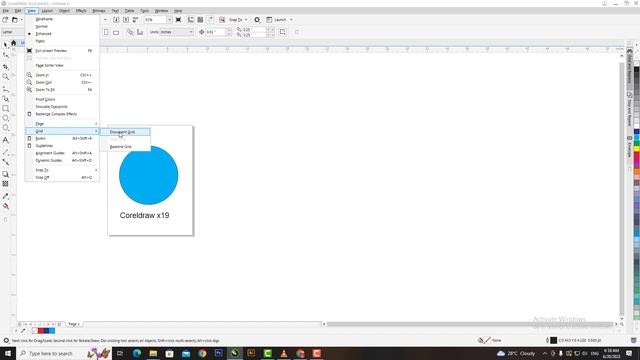
Task: Select portrait page orientation icon
Action: [107, 32]
